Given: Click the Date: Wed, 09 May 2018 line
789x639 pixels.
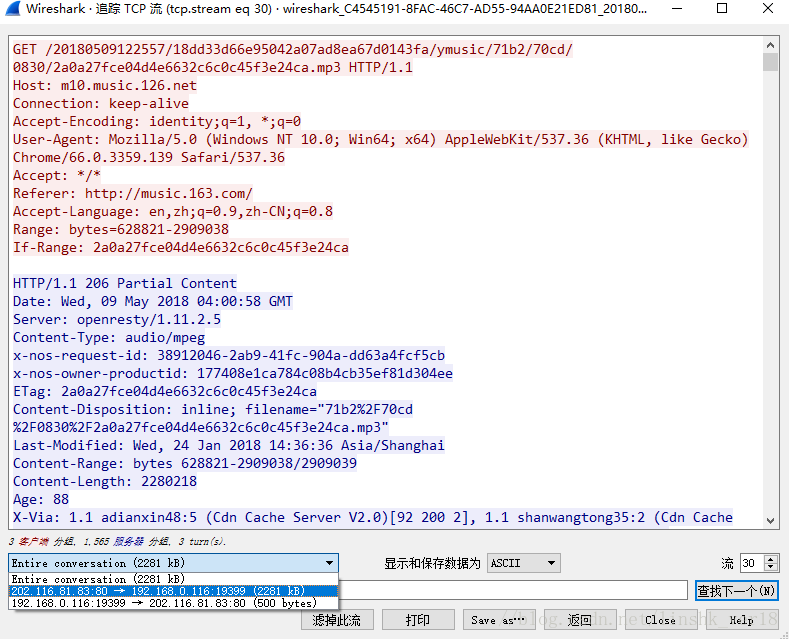Looking at the screenshot, I should (x=152, y=301).
